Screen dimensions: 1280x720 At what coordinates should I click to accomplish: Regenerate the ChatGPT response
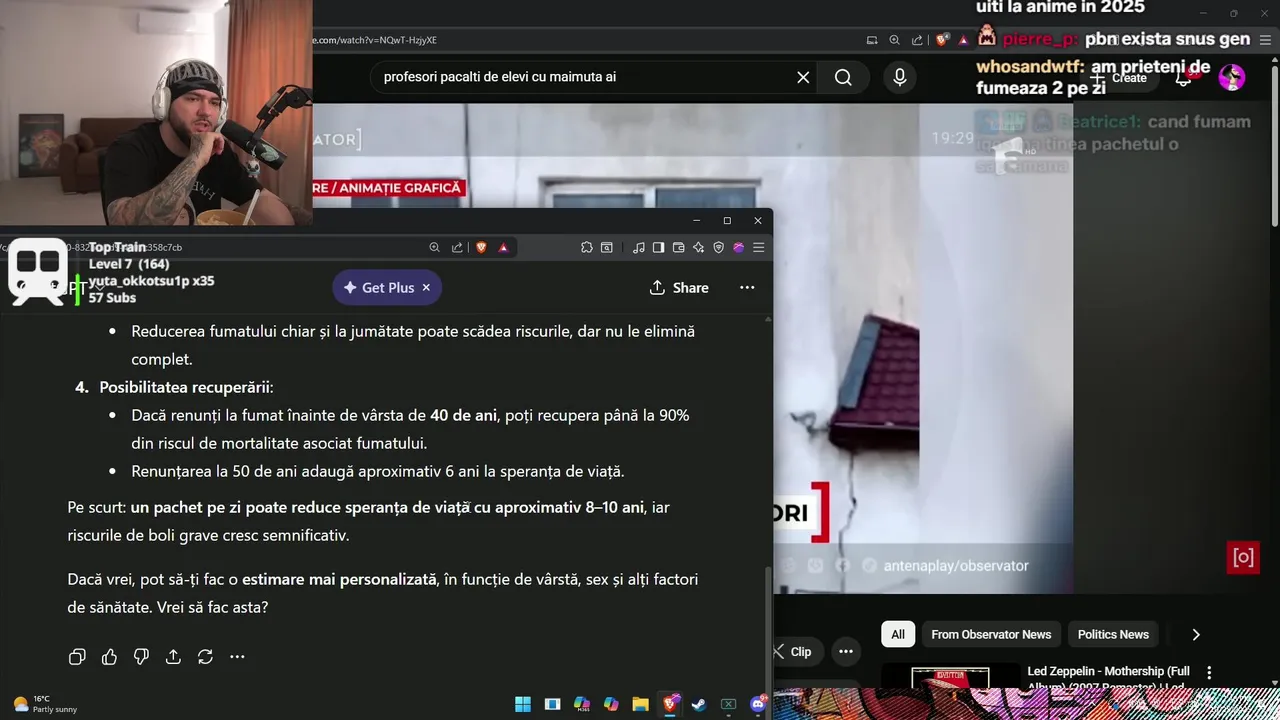pyautogui.click(x=205, y=657)
